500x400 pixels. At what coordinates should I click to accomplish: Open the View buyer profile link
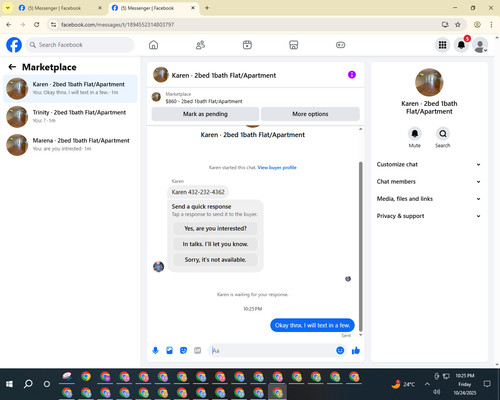(x=277, y=168)
